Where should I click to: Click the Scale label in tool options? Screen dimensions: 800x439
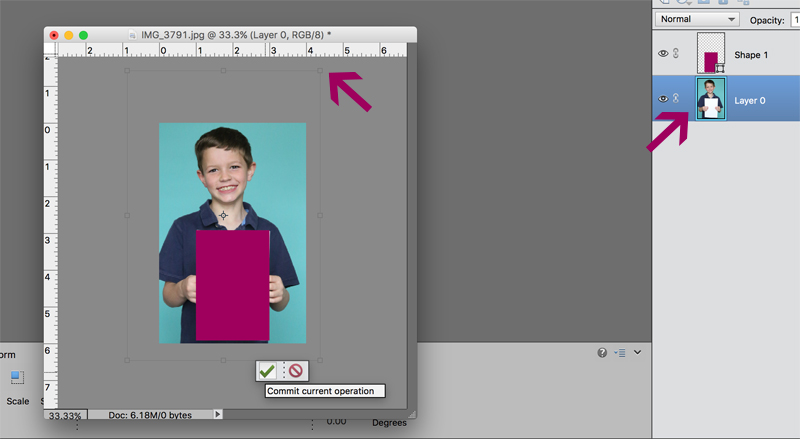click(17, 401)
